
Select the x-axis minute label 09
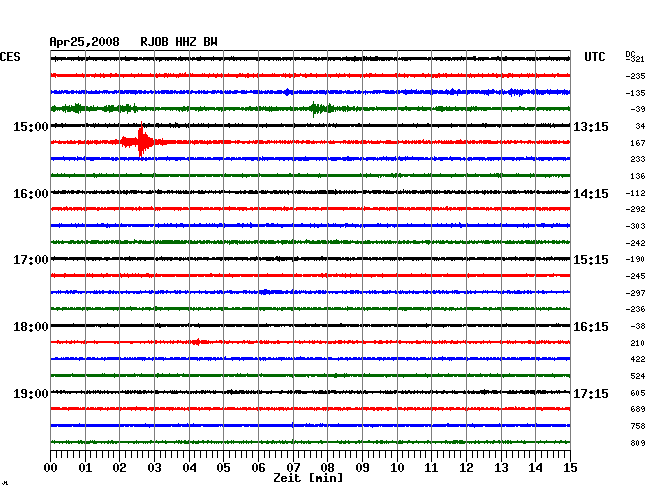362,468
